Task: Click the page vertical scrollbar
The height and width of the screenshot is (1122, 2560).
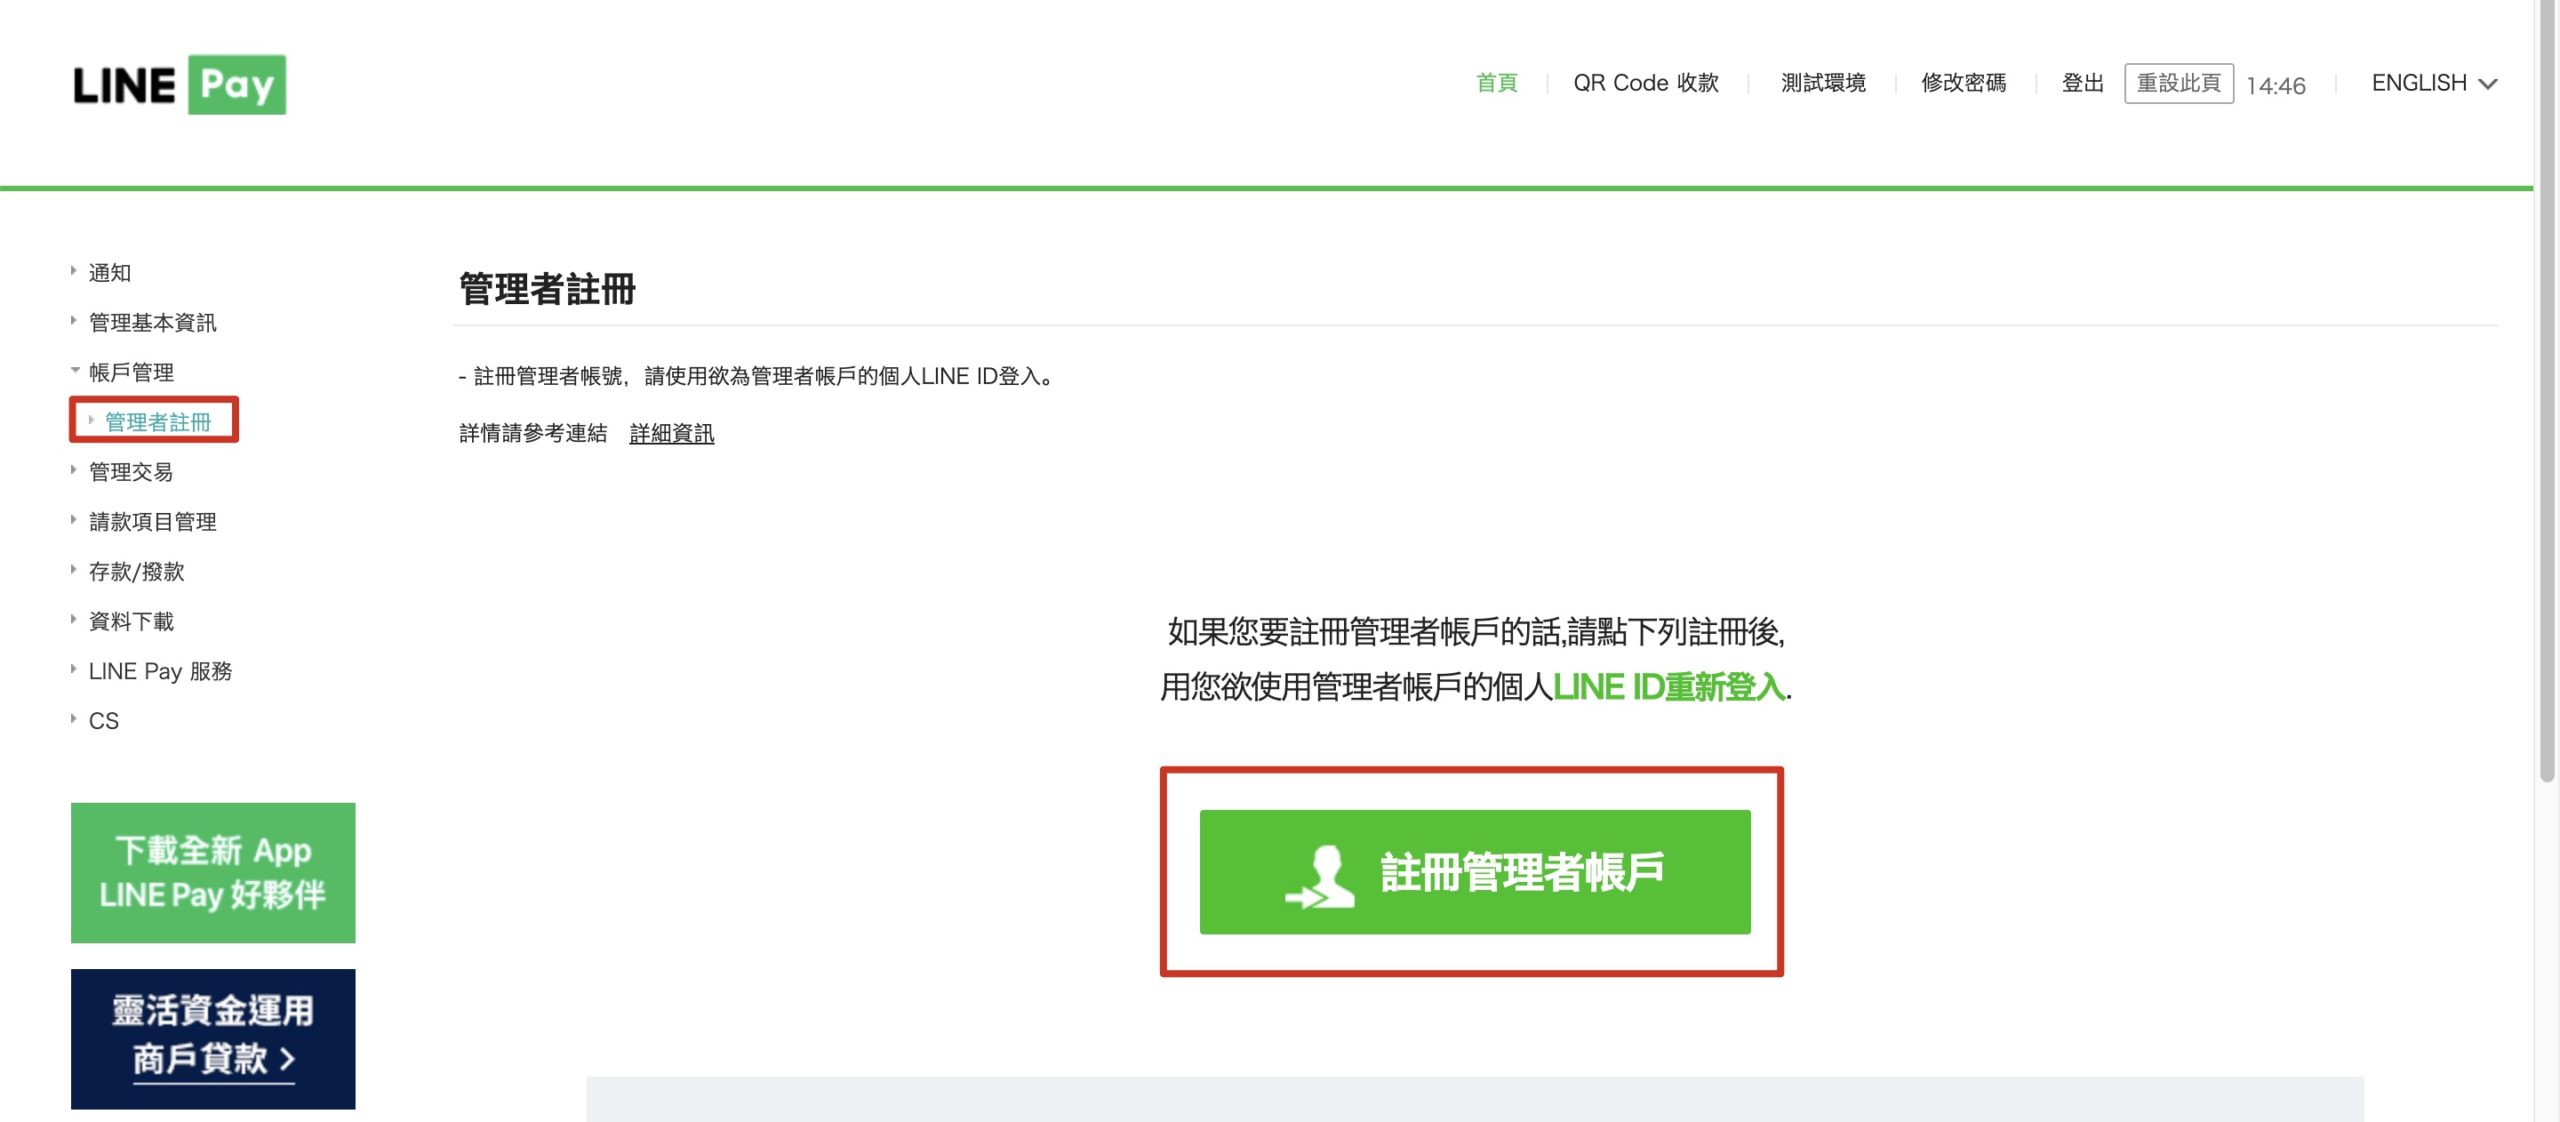Action: [2546, 391]
